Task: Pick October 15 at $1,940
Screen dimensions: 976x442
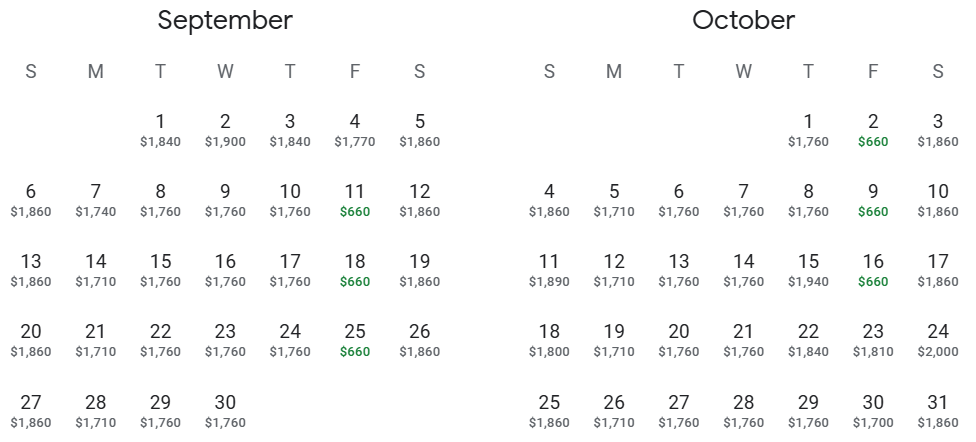Action: click(x=808, y=269)
